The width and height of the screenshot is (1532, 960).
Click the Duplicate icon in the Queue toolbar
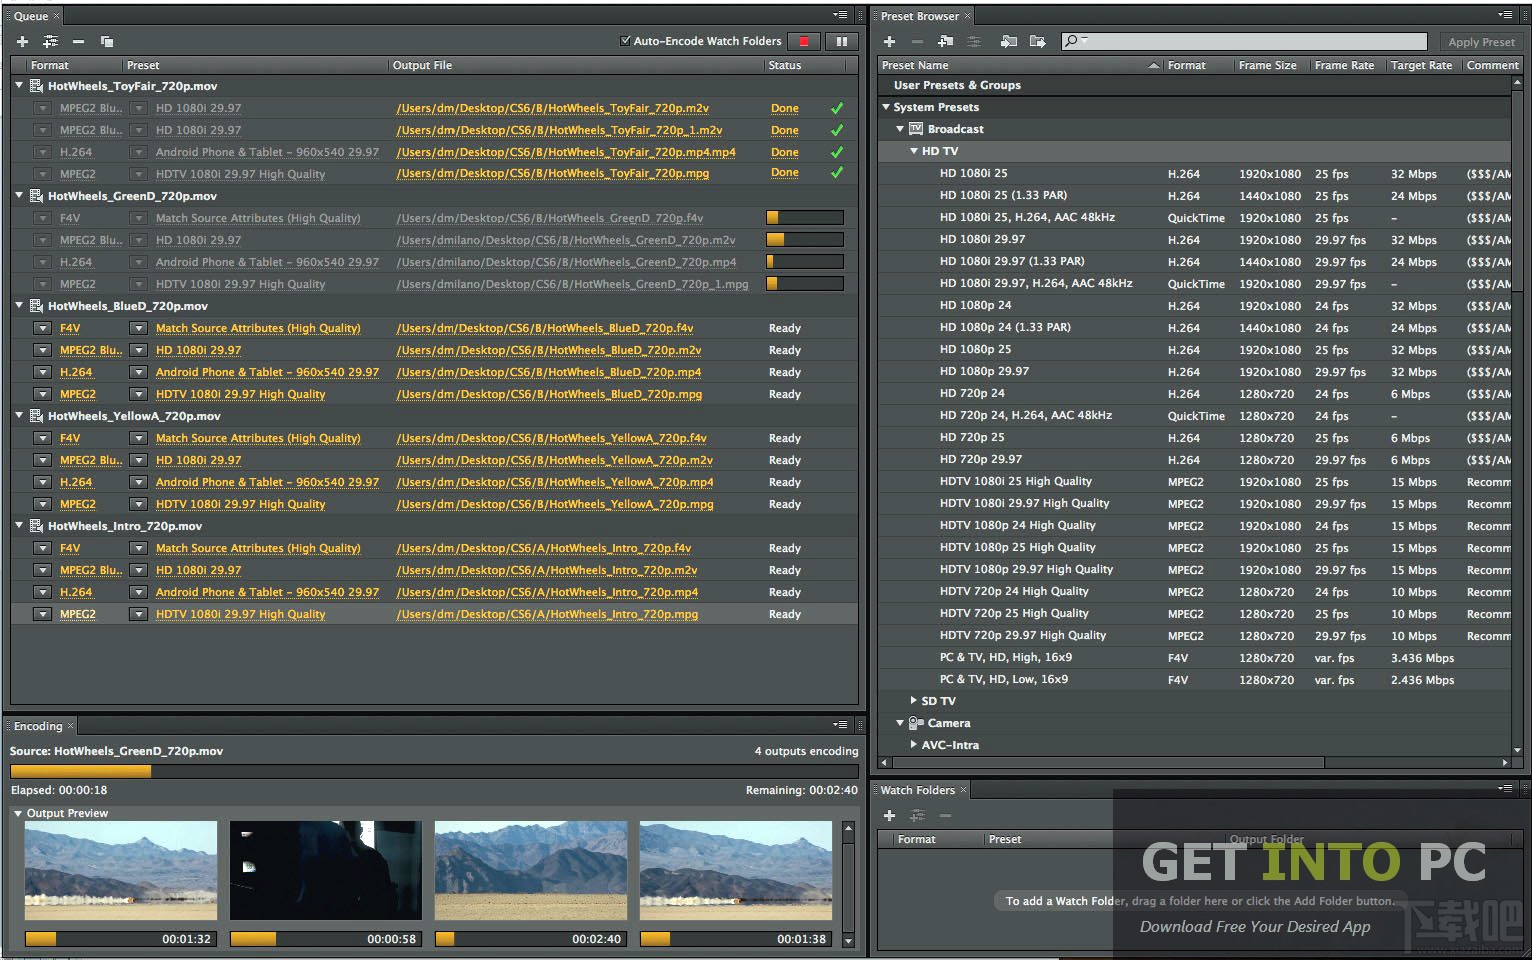coord(105,41)
